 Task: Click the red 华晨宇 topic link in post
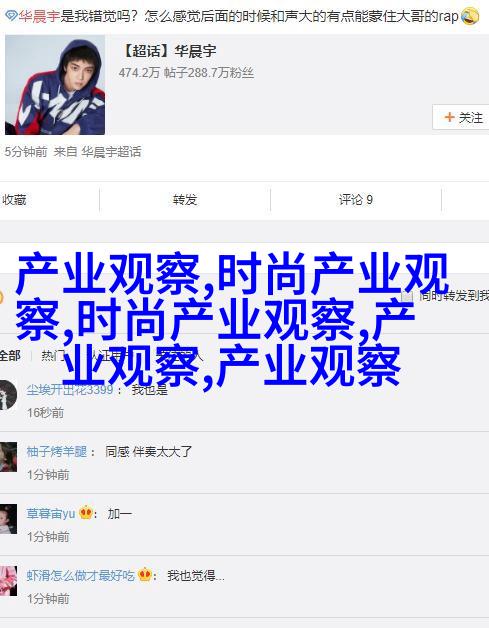point(38,16)
